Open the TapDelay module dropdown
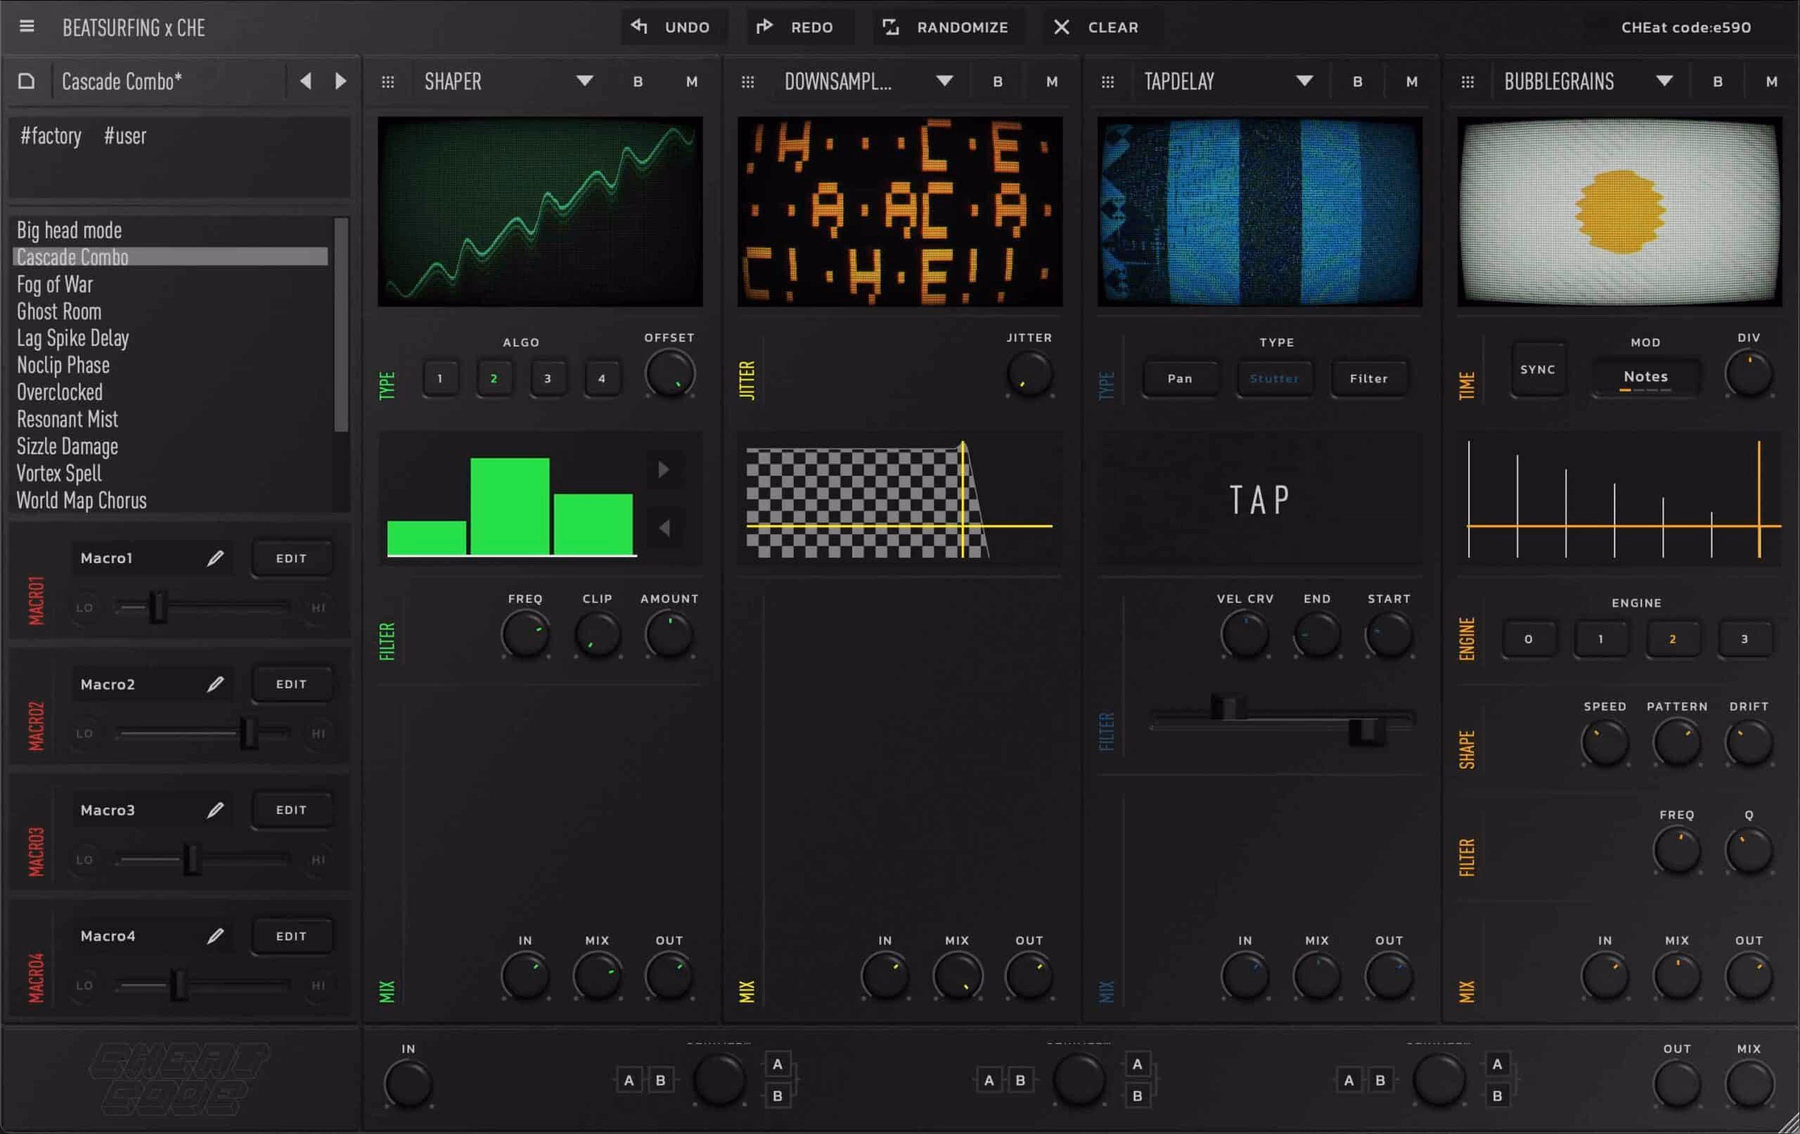Viewport: 1800px width, 1134px height. (1305, 82)
